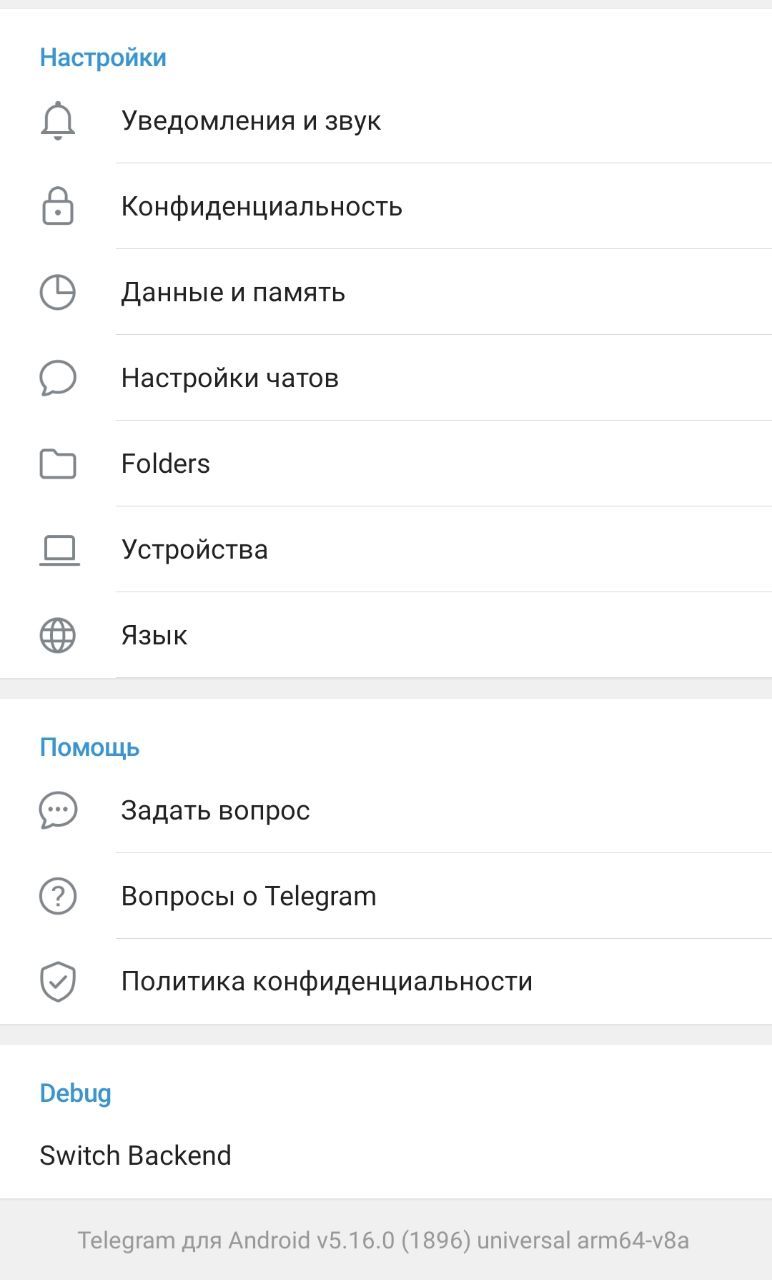The width and height of the screenshot is (772, 1280).
Task: Open Вопросы о Telegram
Action: [x=249, y=896]
